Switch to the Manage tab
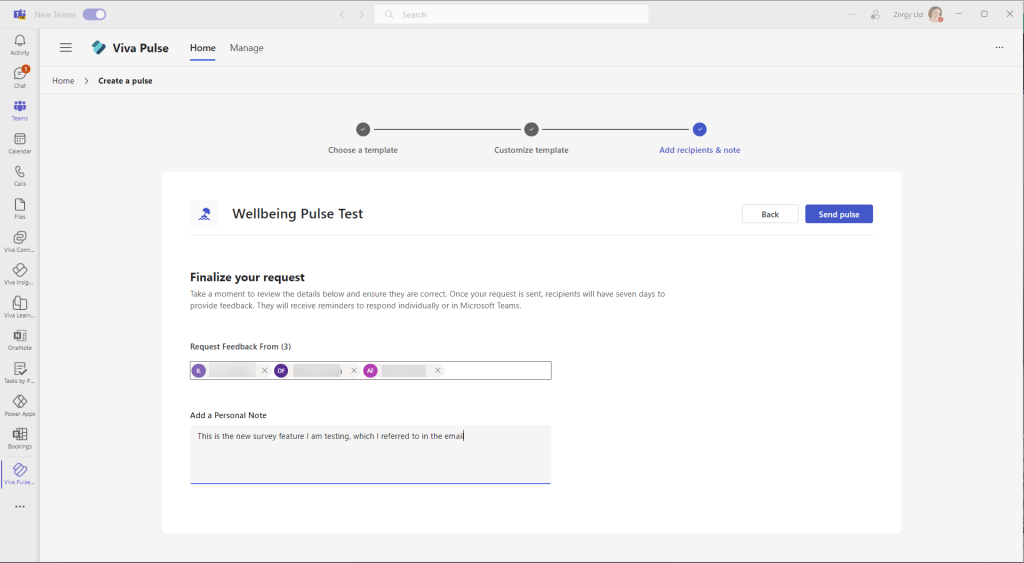The image size is (1024, 563). click(246, 48)
